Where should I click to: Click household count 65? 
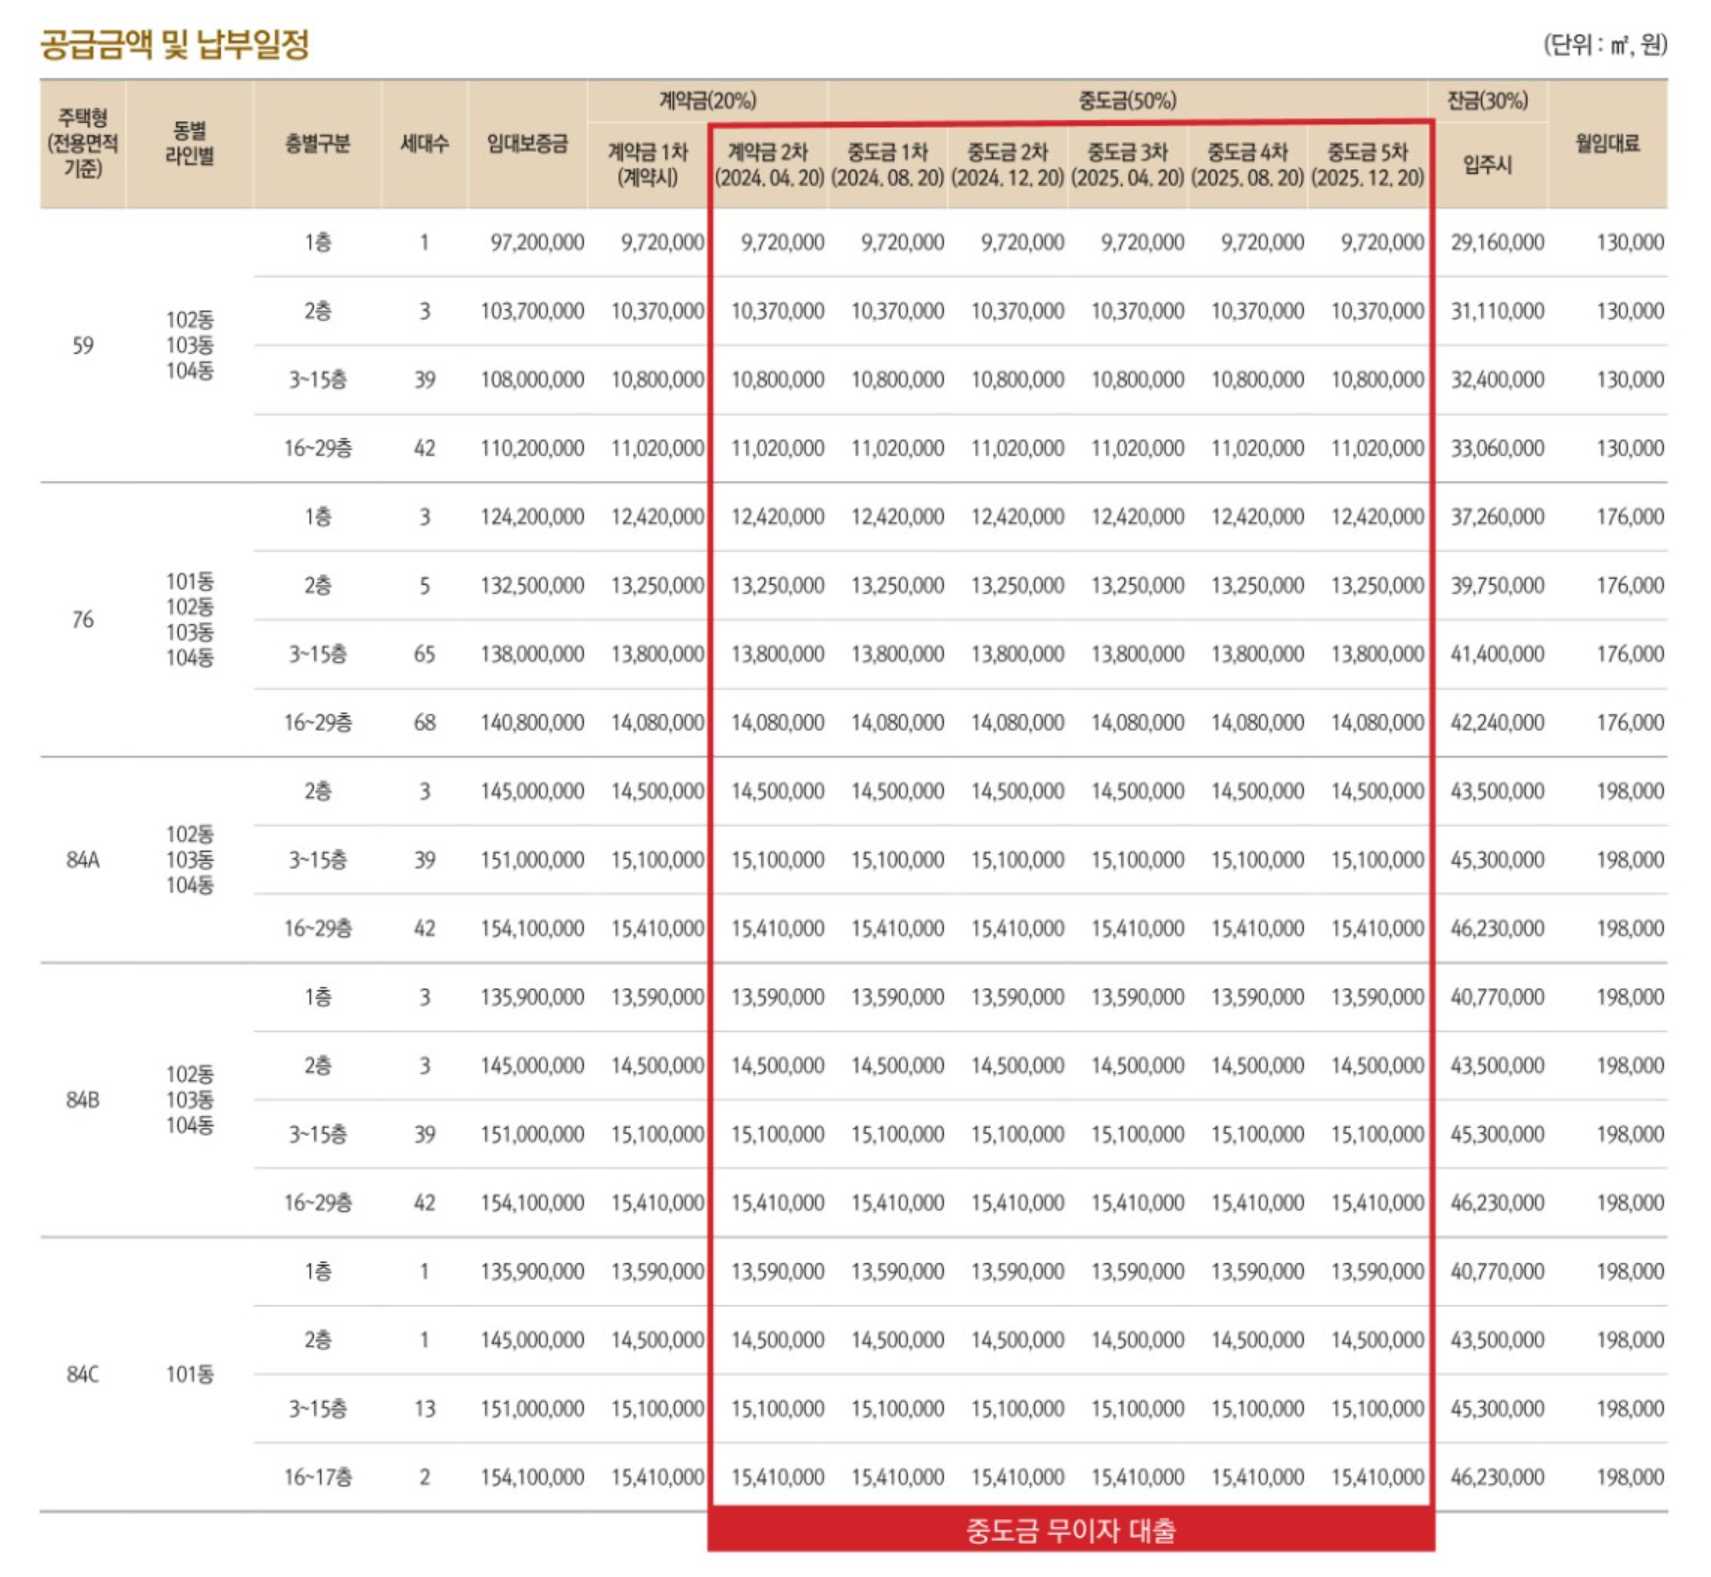coord(424,655)
